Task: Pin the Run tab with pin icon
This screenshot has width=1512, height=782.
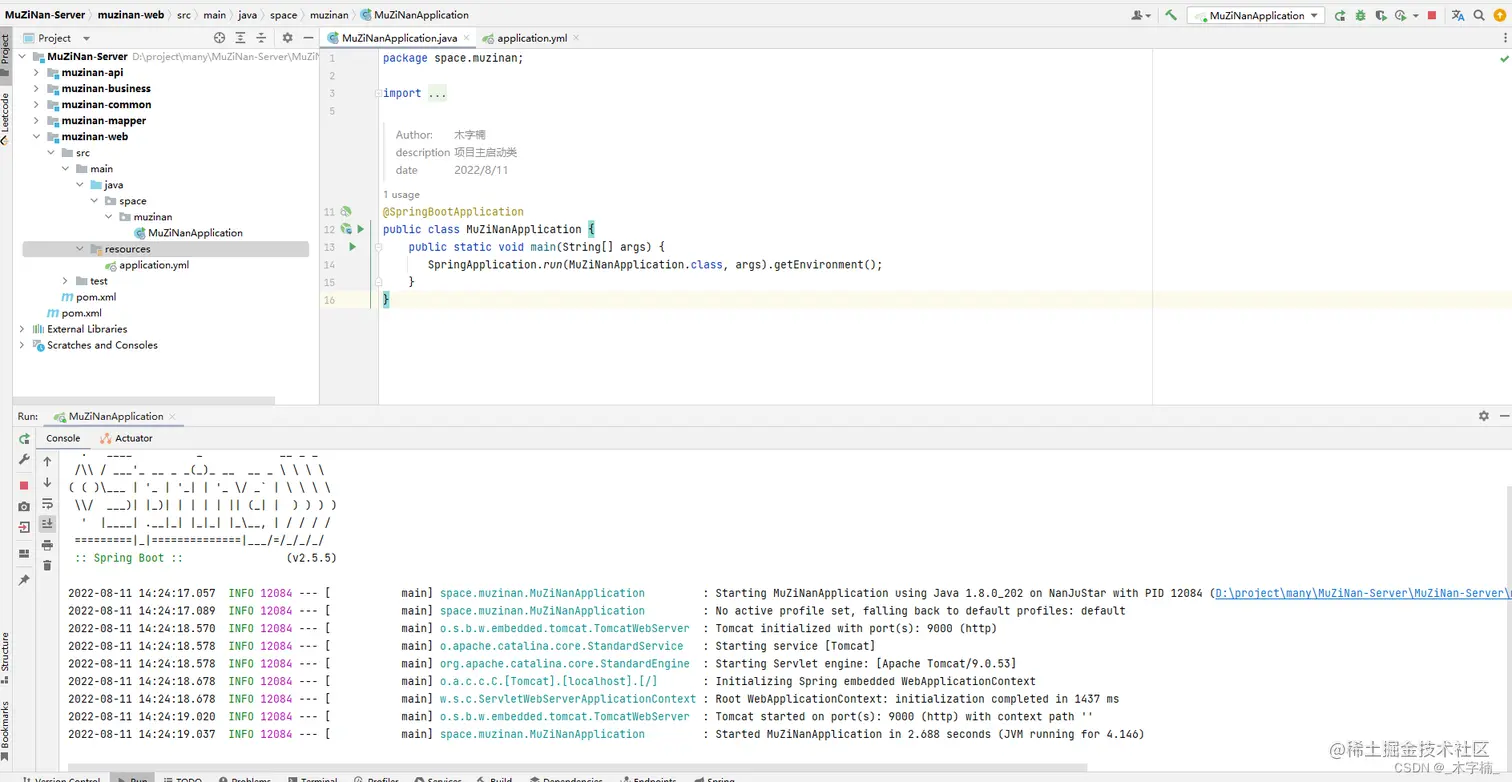Action: click(x=24, y=580)
